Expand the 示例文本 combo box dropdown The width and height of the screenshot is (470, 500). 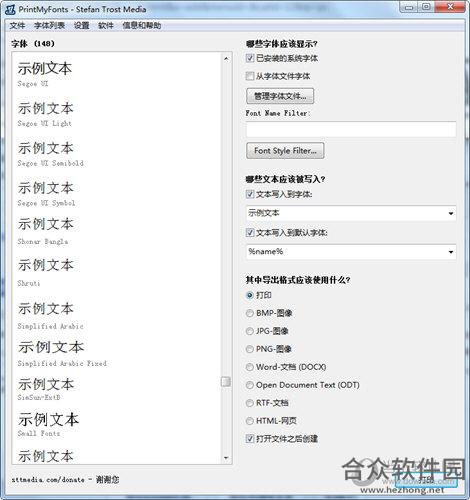(451, 213)
